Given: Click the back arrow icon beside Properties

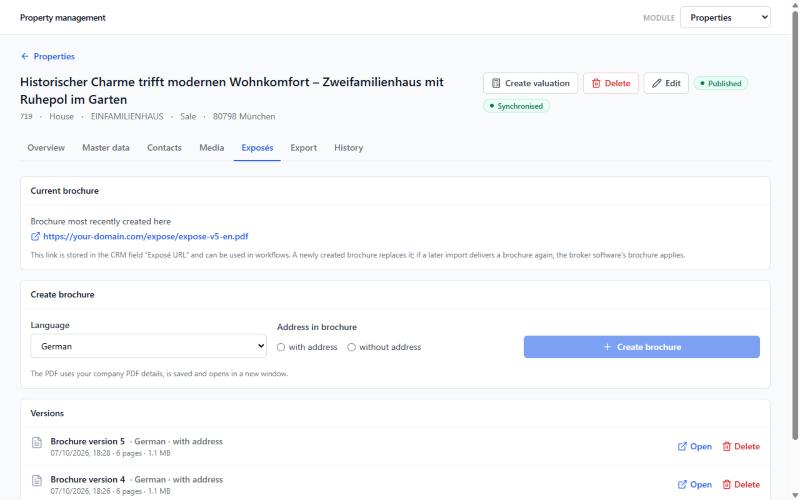Looking at the screenshot, I should tap(24, 56).
